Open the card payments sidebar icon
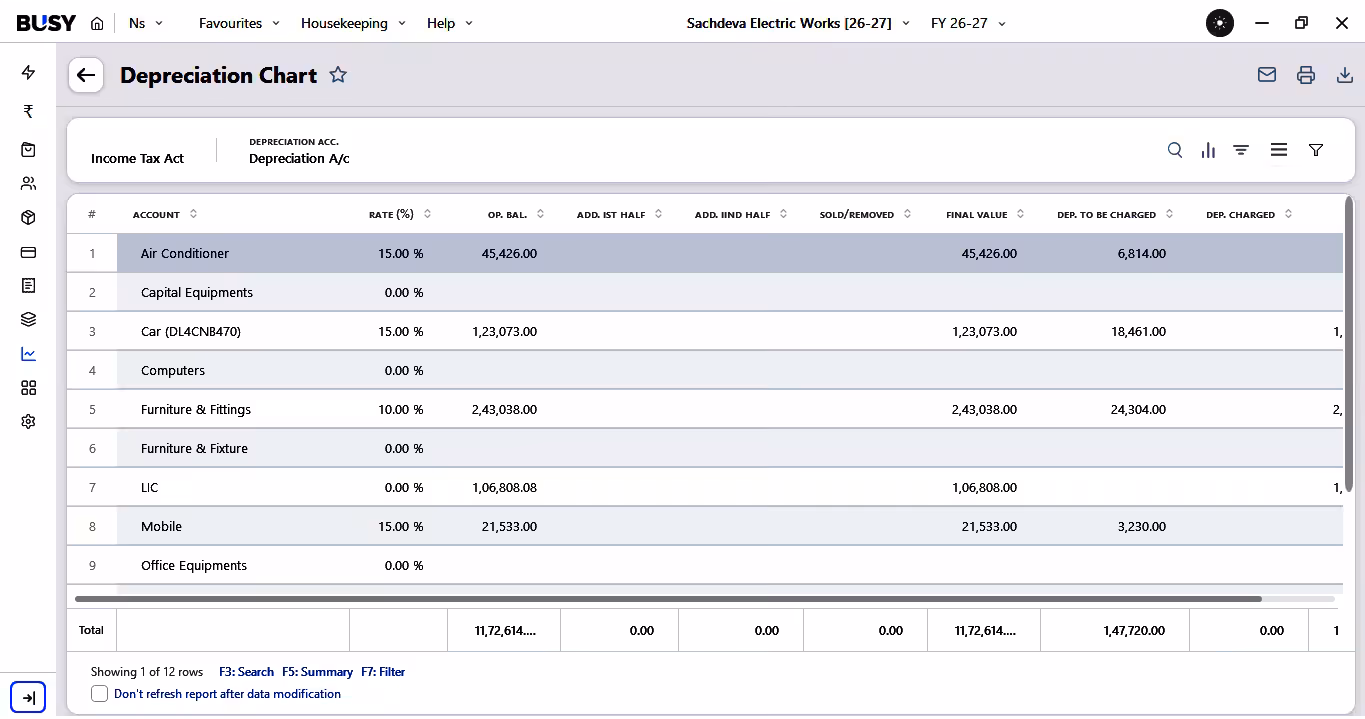Screen dimensions: 1365x719 coord(28,252)
